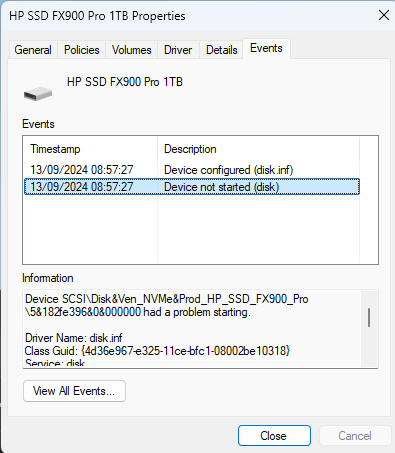The height and width of the screenshot is (453, 395).
Task: Open the Details tab
Action: point(222,50)
